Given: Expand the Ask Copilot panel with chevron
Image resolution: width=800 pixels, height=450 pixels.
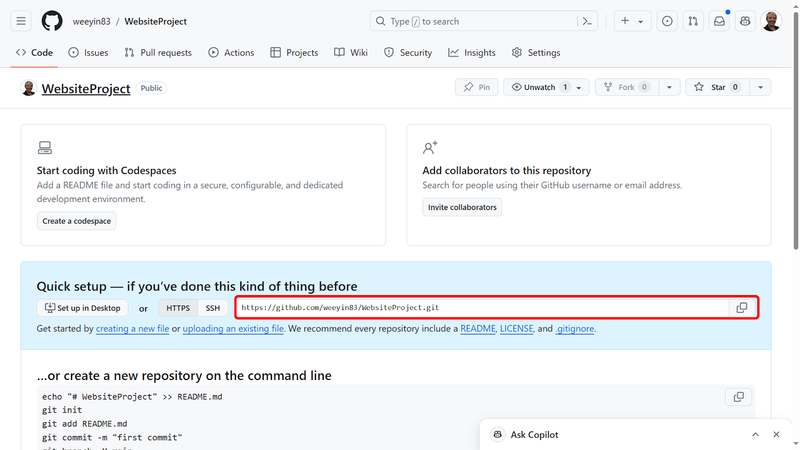Looking at the screenshot, I should click(x=756, y=434).
